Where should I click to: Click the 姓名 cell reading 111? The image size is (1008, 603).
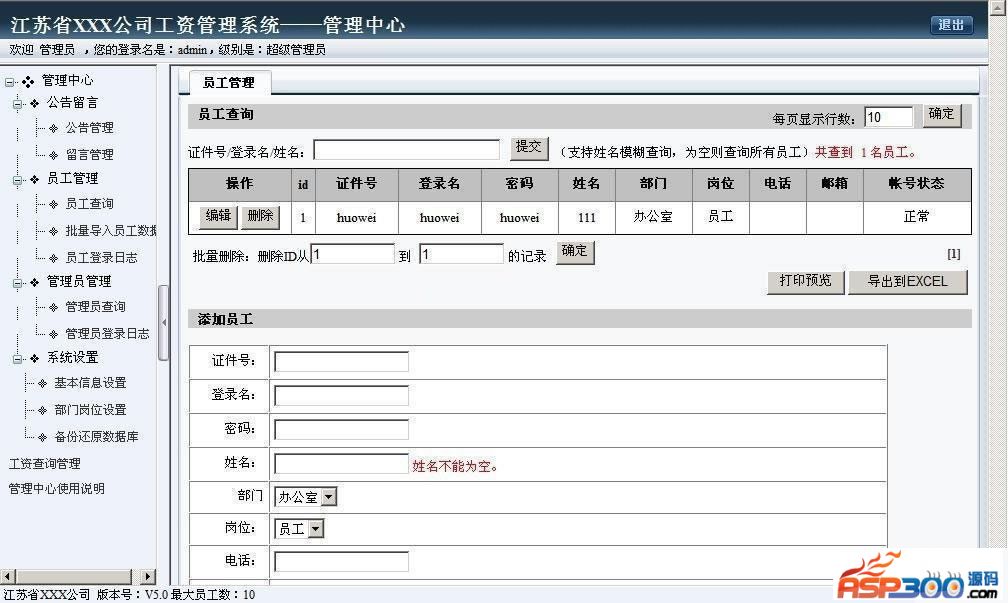(587, 217)
